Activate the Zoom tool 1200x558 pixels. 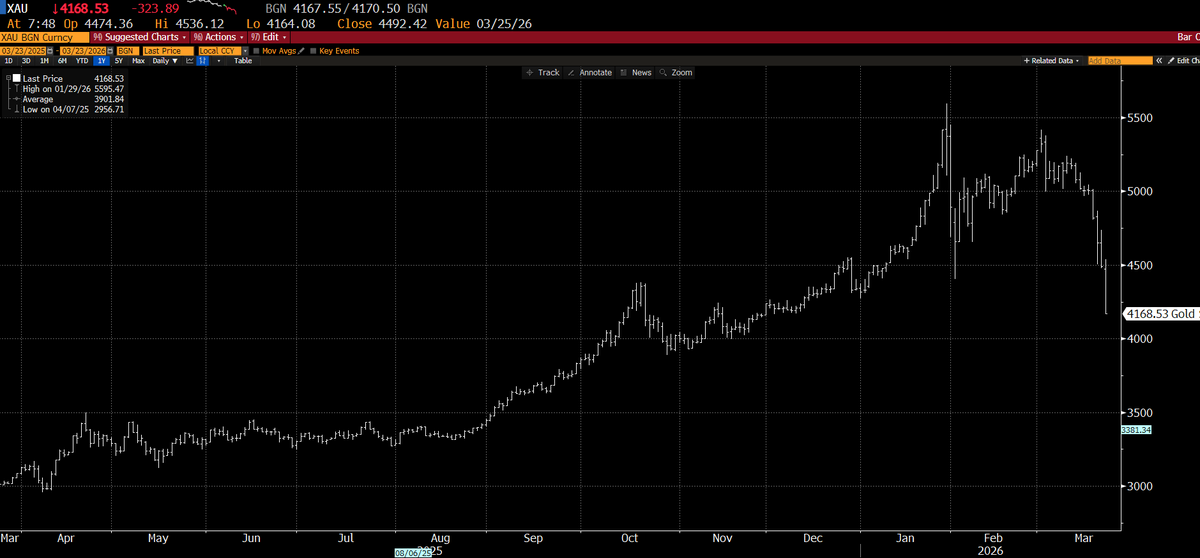676,73
